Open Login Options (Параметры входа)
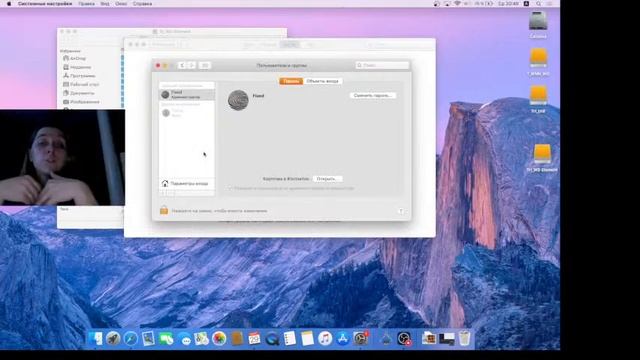 point(187,184)
